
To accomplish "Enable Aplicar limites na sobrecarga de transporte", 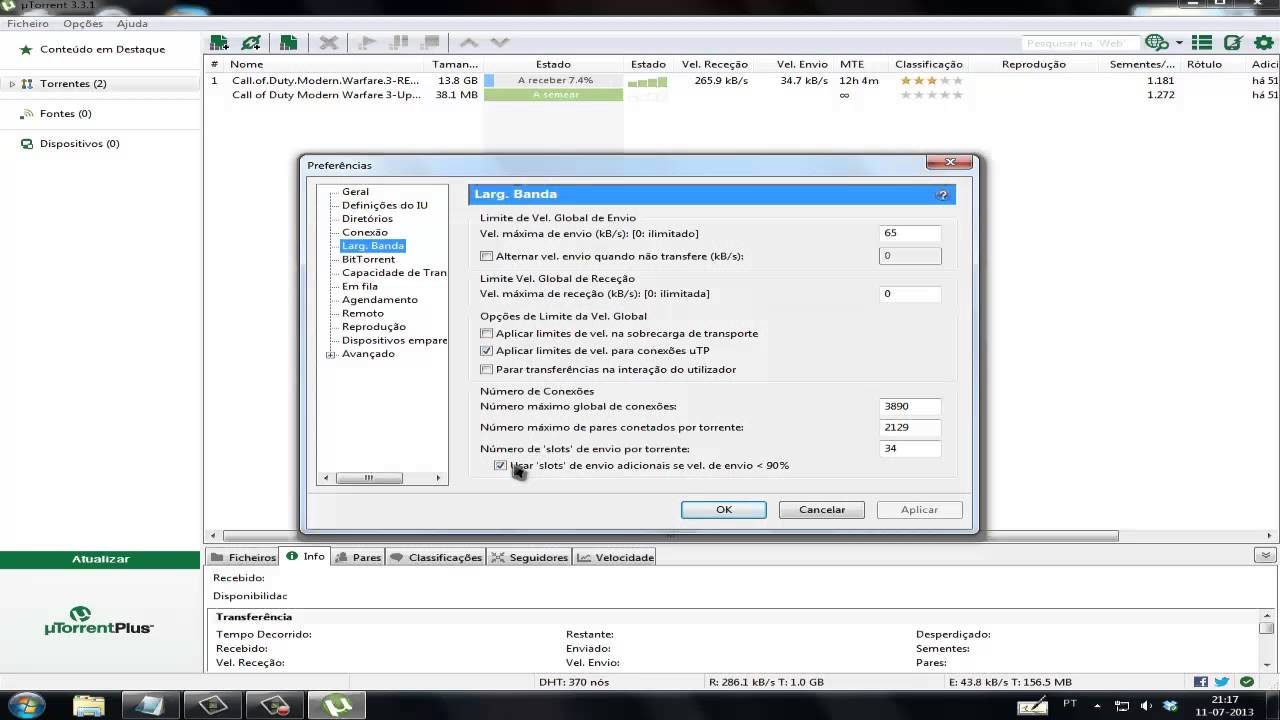I will point(487,333).
